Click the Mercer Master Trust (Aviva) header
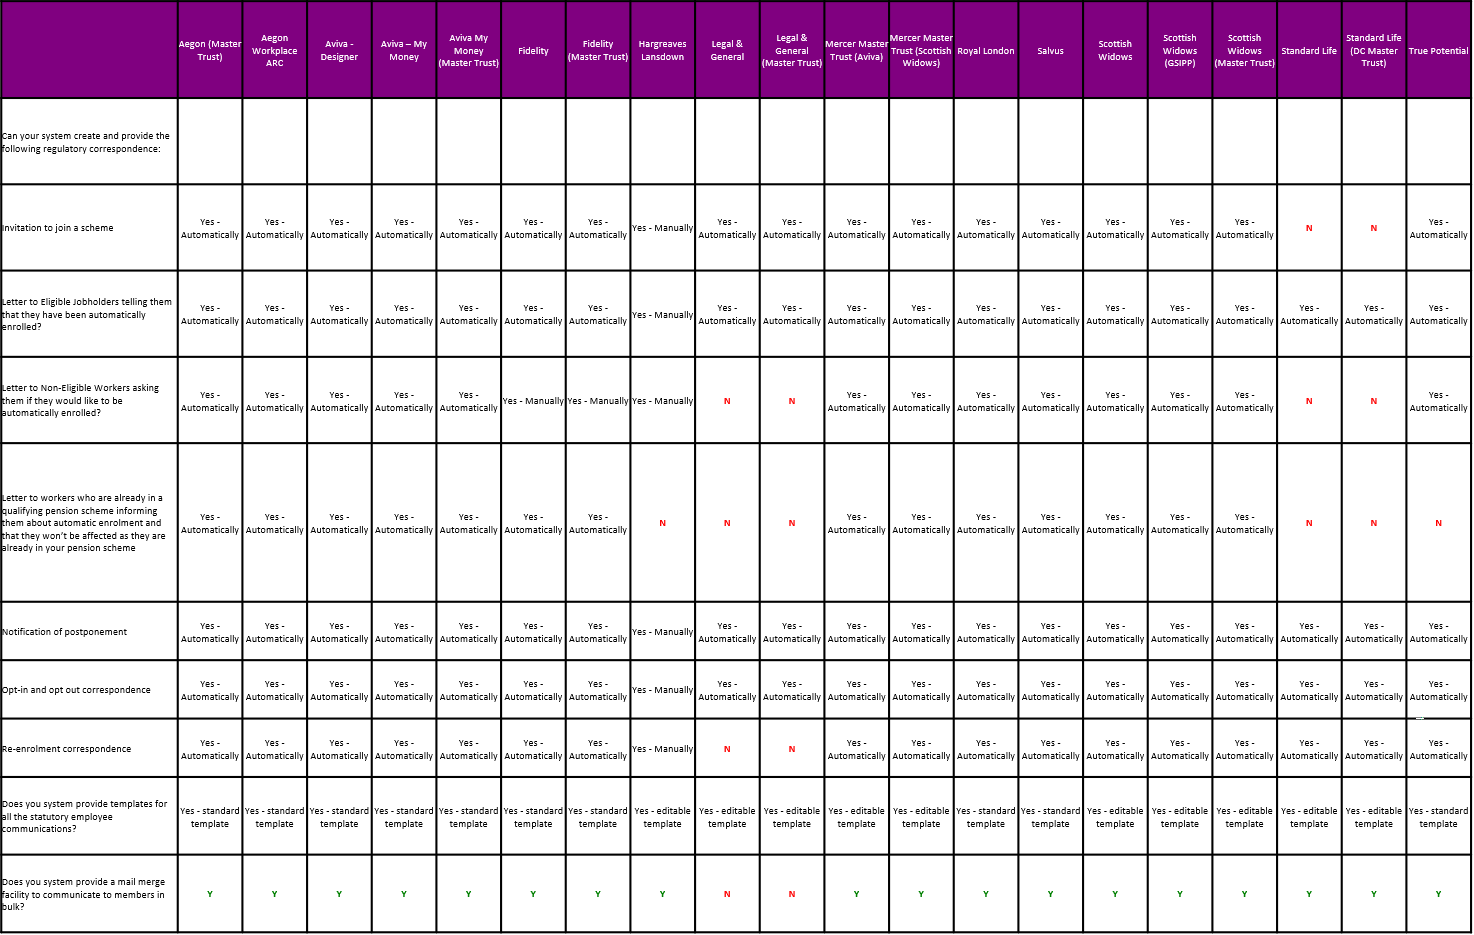The image size is (1474, 935). 856,50
